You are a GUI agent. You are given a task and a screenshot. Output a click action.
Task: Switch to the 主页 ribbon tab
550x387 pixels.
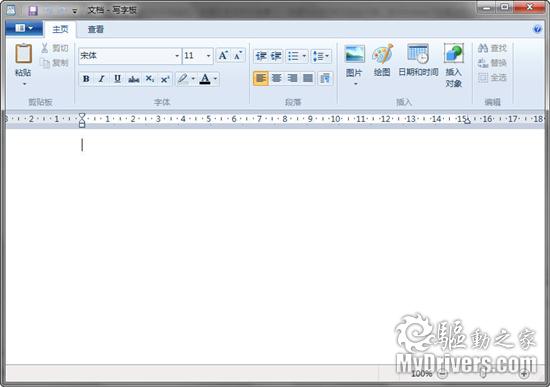pyautogui.click(x=60, y=29)
